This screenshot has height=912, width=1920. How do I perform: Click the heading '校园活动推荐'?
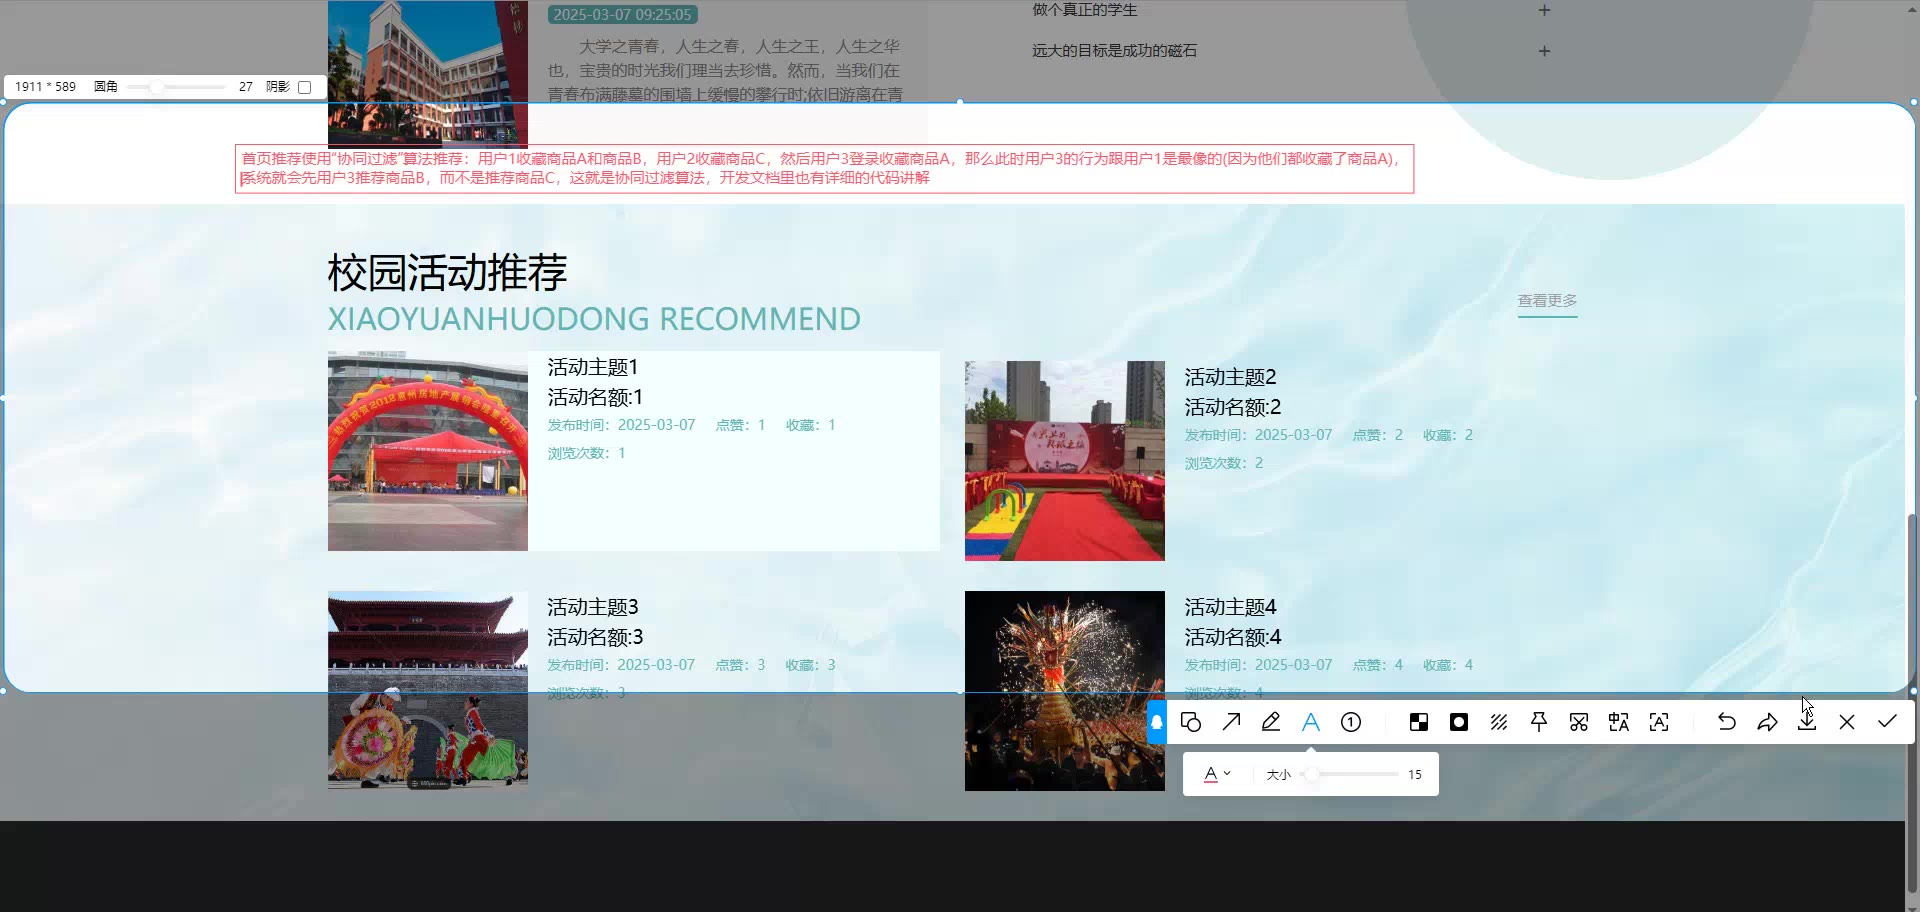coord(447,272)
